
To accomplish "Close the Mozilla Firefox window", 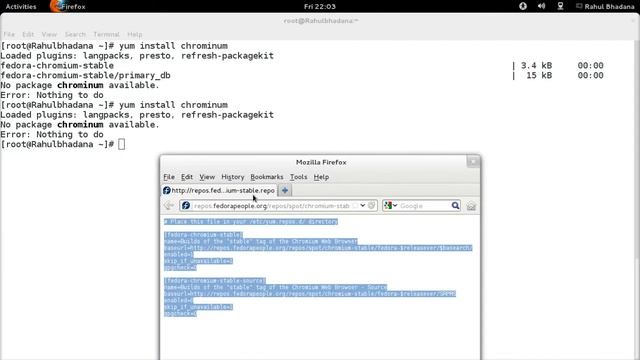I will click(473, 162).
